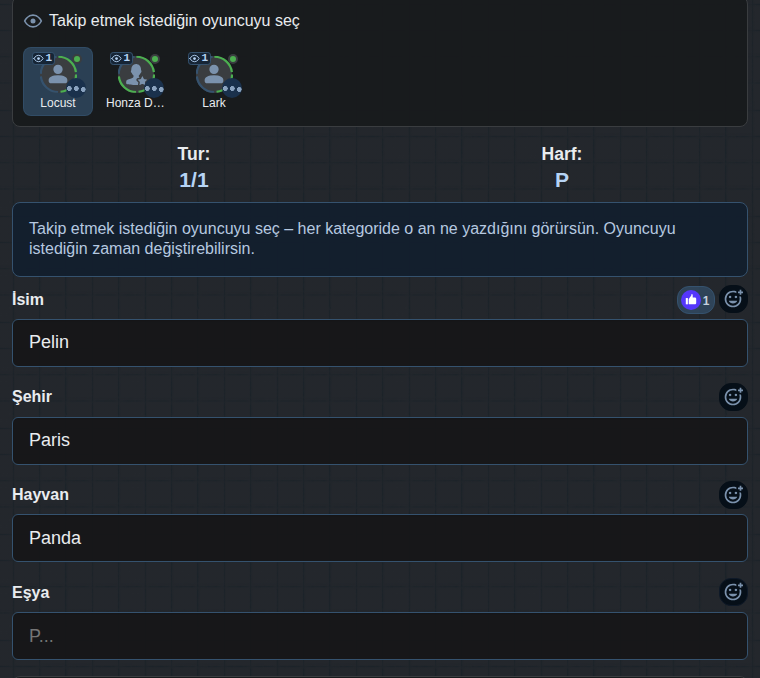Image resolution: width=760 pixels, height=678 pixels.
Task: Select Lark player avatar to follow
Action: 214,81
